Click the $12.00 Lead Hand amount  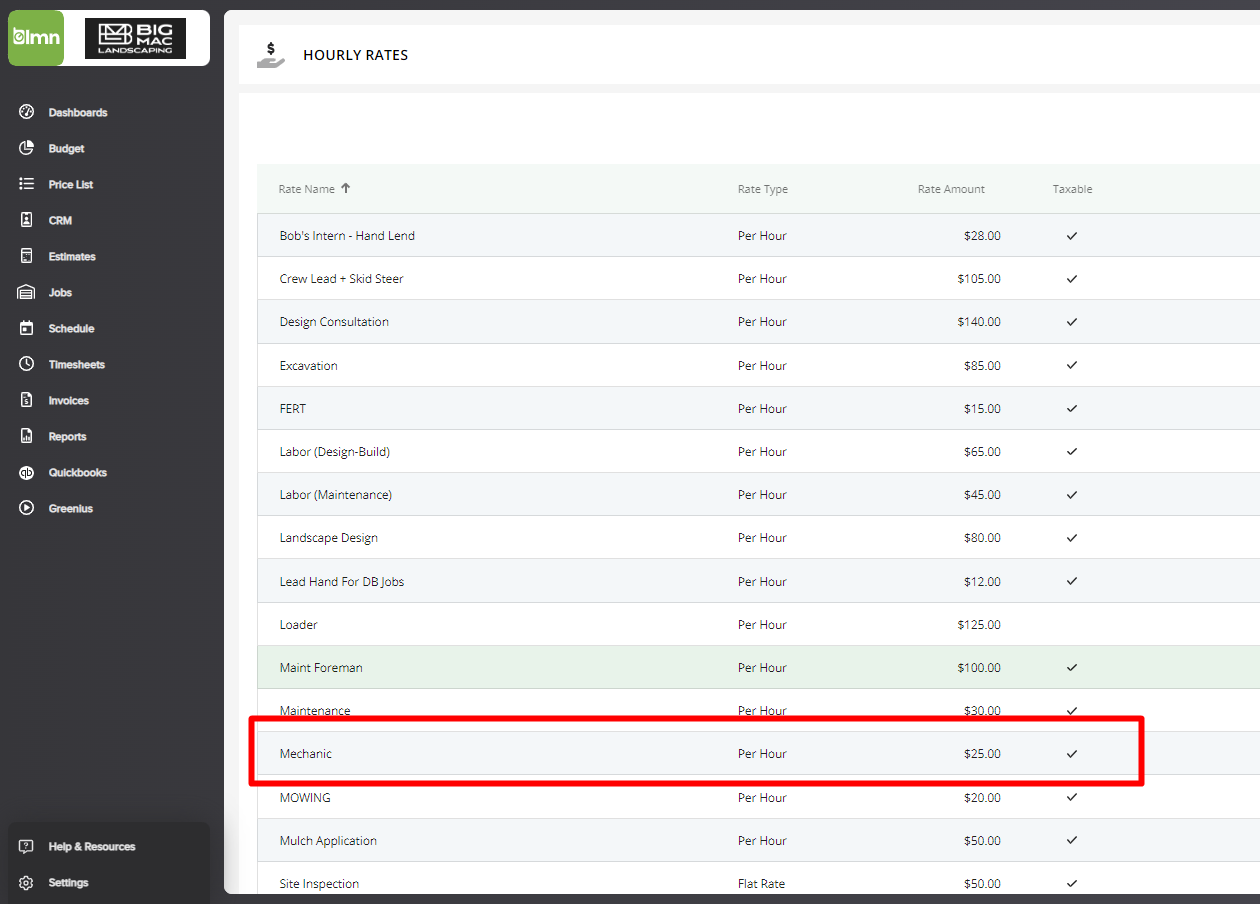(982, 582)
